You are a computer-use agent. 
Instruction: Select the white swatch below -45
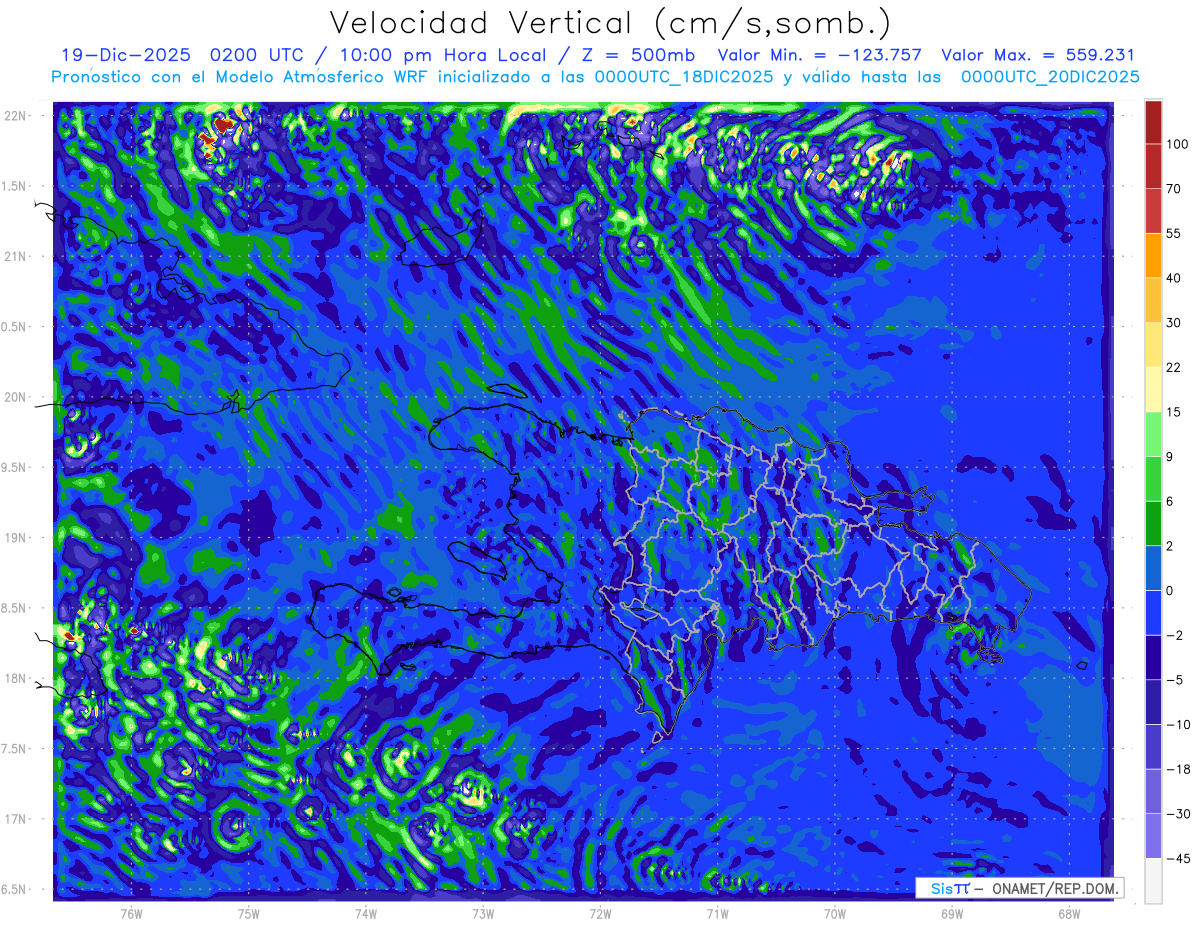(x=1153, y=880)
